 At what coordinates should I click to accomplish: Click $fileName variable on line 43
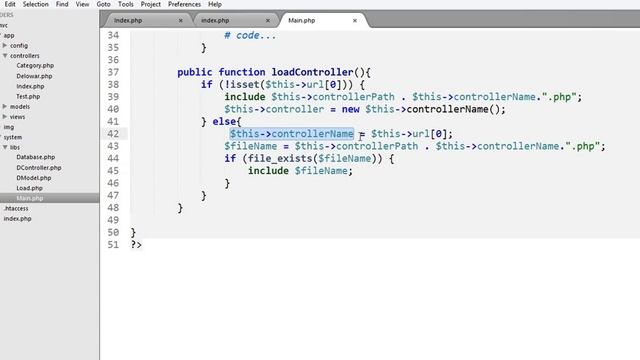click(251, 146)
